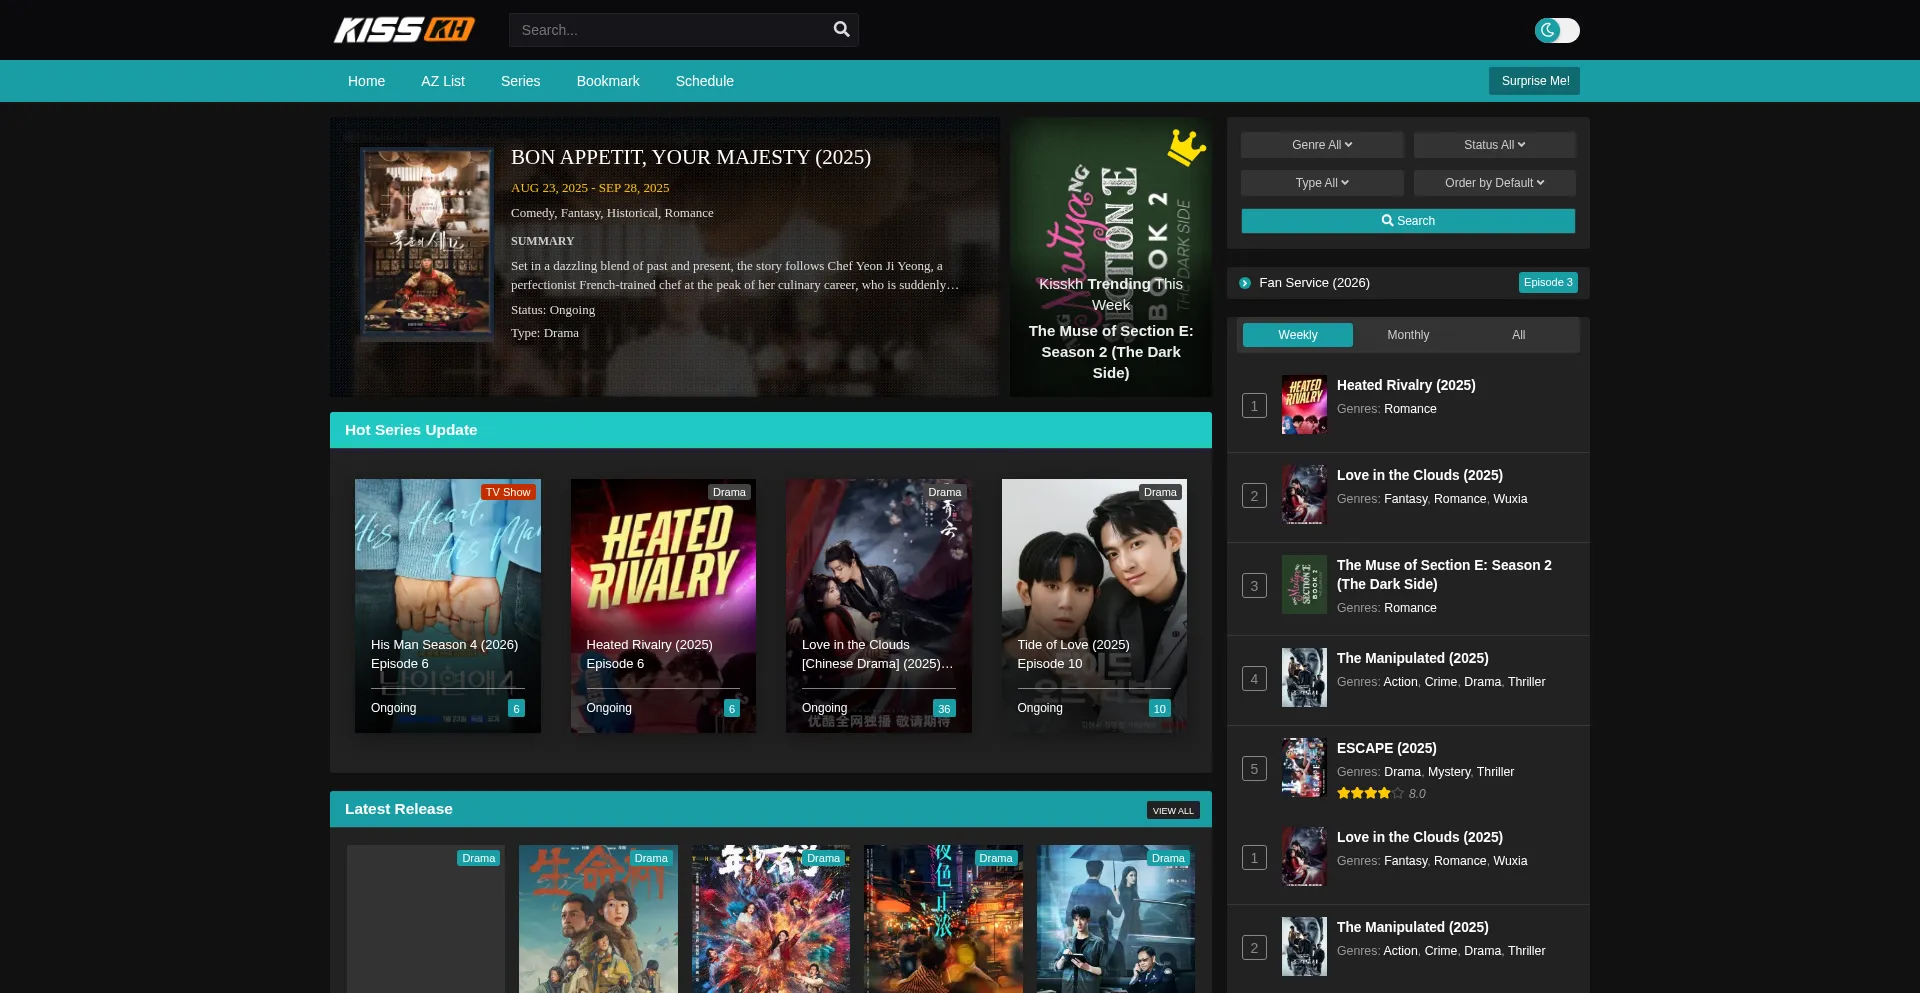1920x993 pixels.
Task: Click the yellow crown icon on trending card
Action: [x=1187, y=147]
